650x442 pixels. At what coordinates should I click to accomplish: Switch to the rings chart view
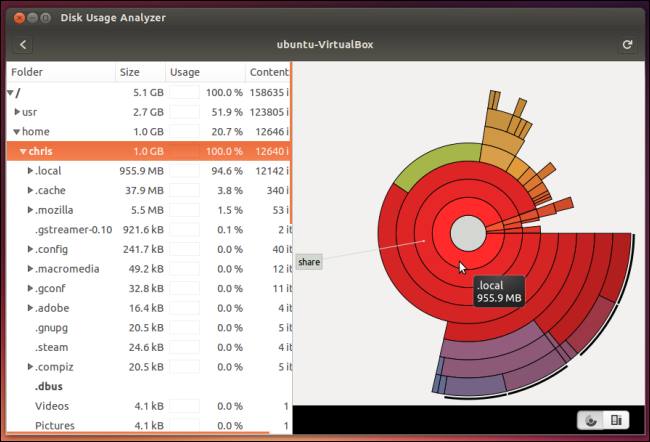(591, 420)
